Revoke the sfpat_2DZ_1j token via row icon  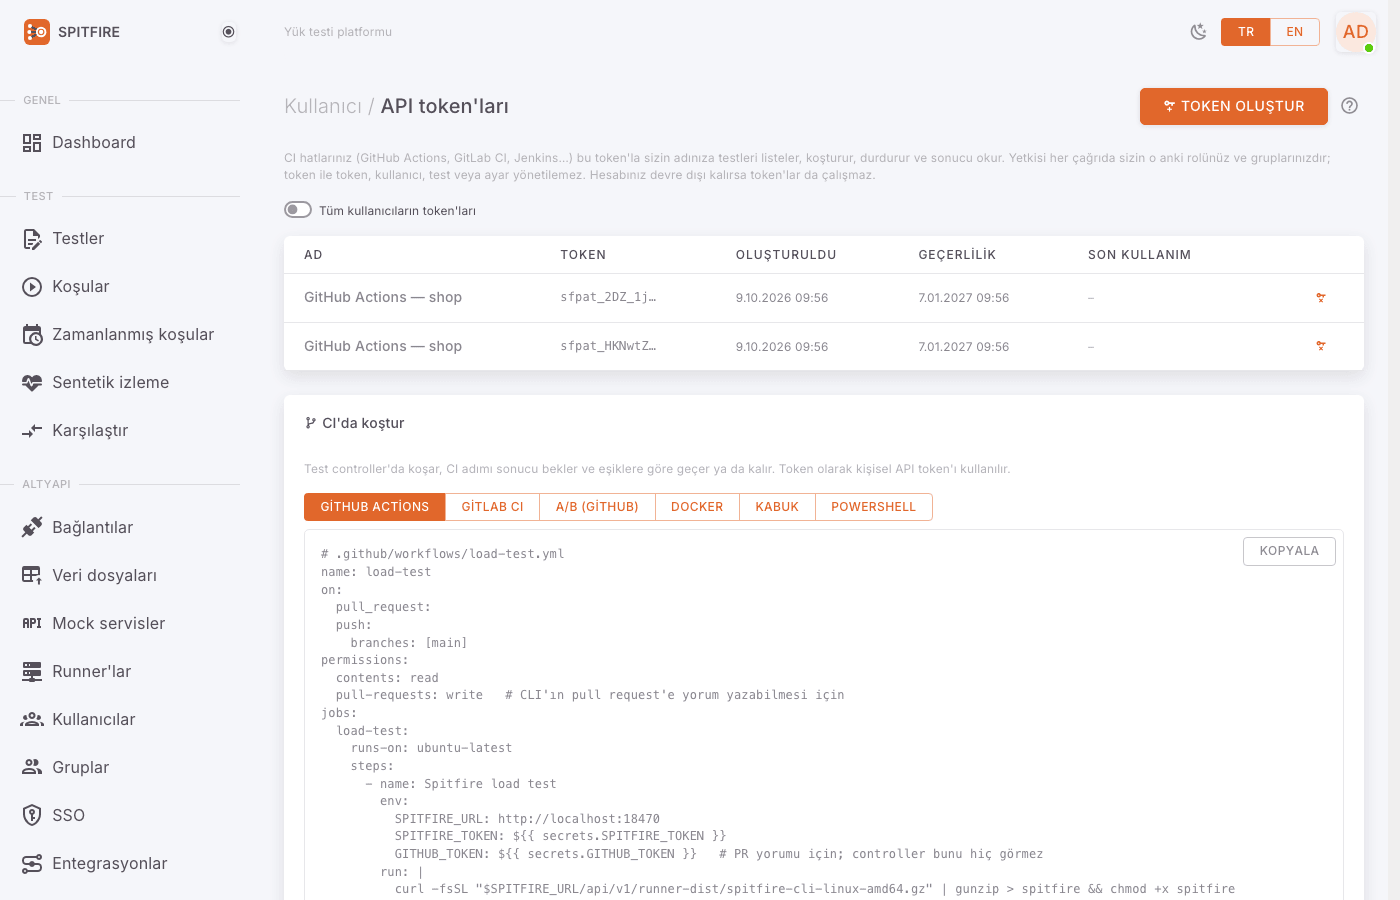1321,298
